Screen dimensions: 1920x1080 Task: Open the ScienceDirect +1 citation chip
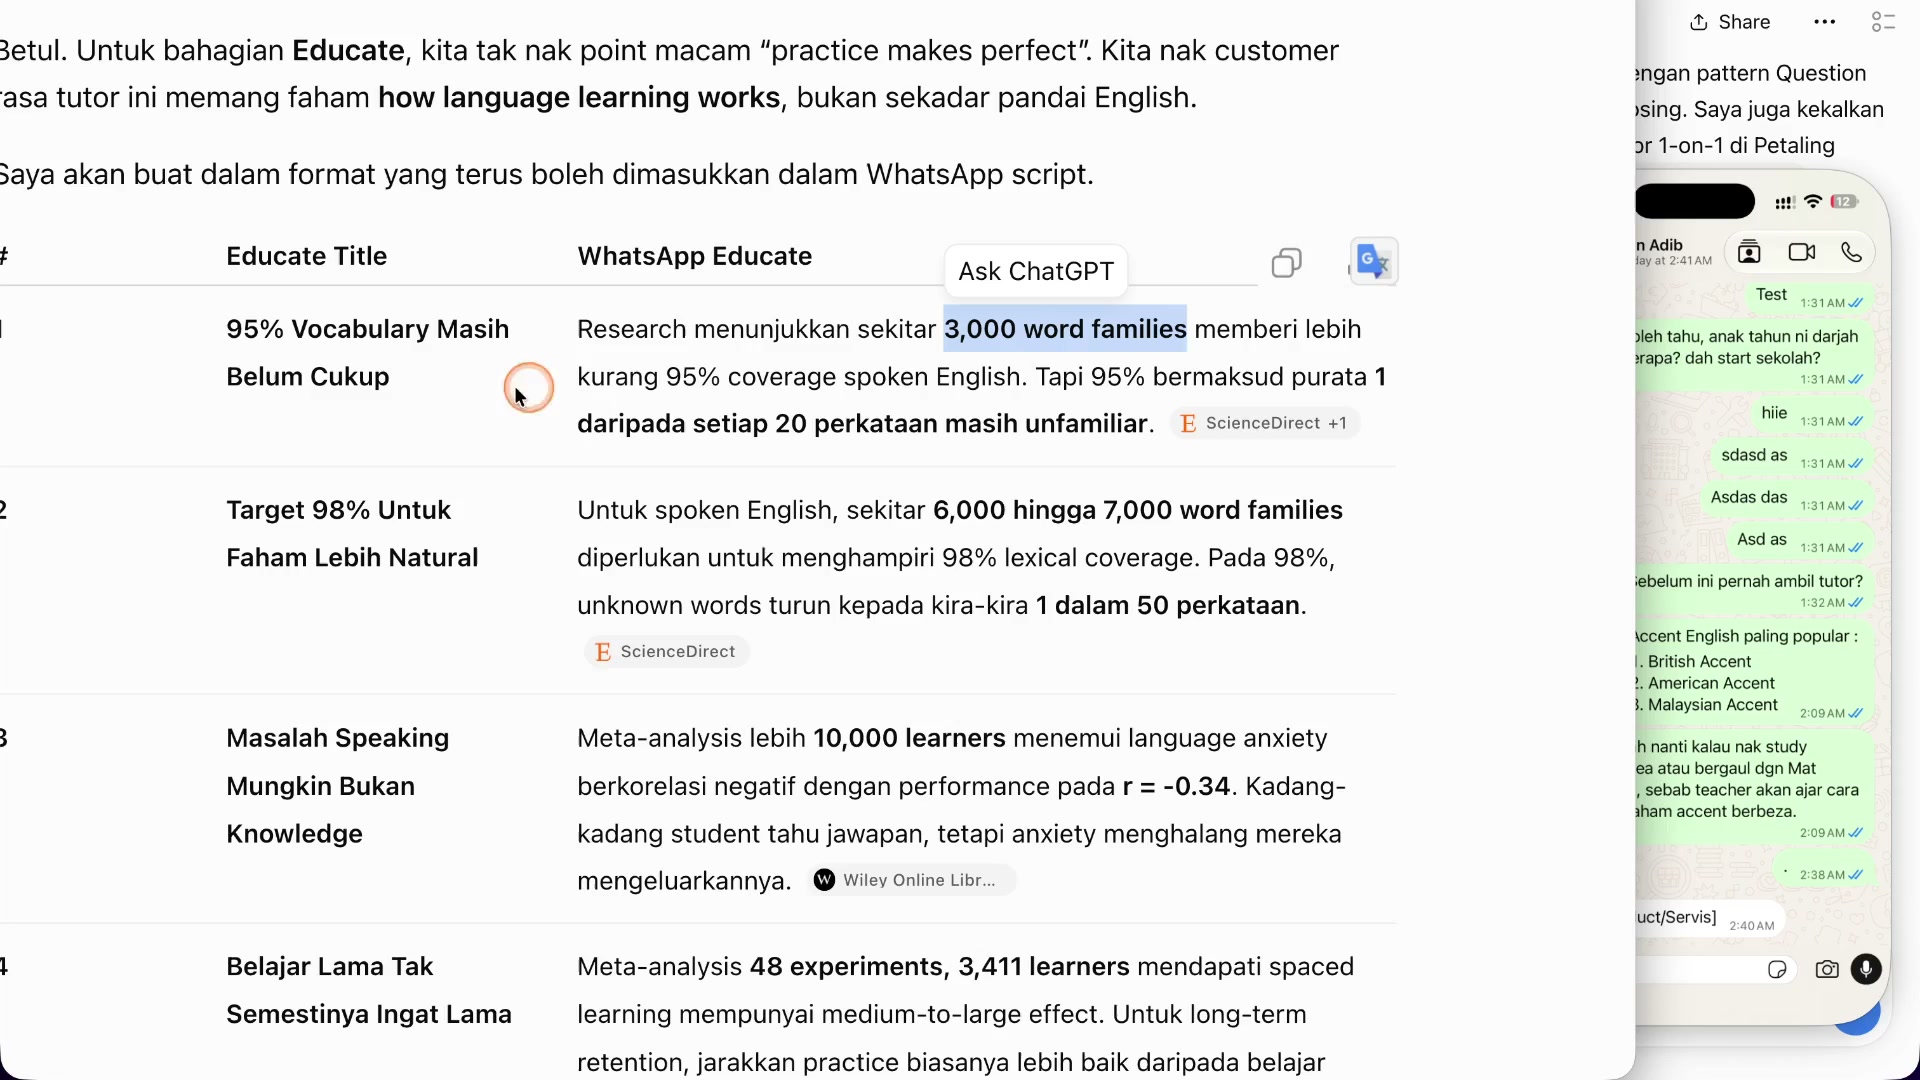point(1264,423)
